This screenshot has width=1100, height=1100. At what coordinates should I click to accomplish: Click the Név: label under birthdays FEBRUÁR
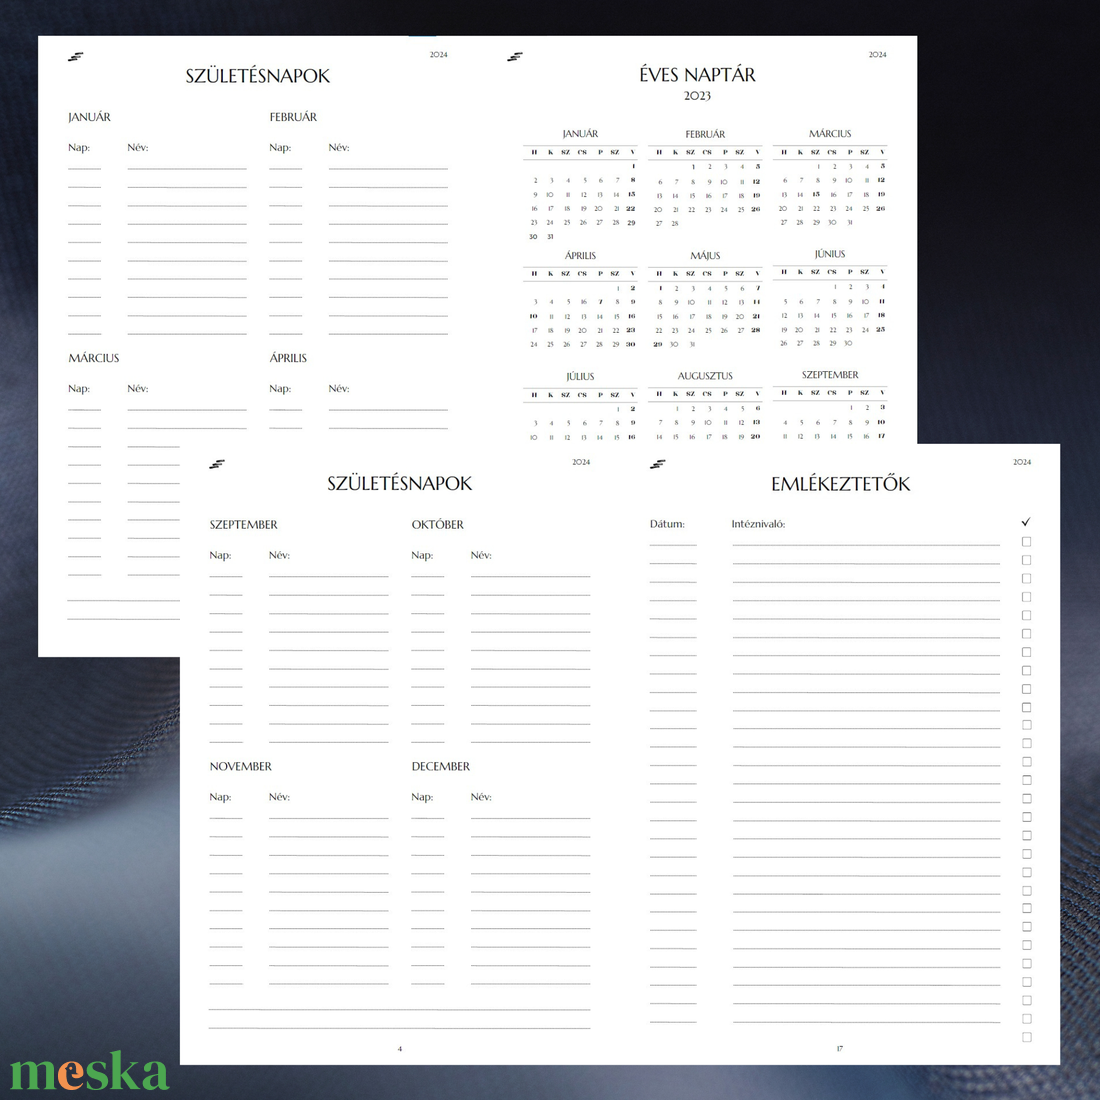(339, 147)
